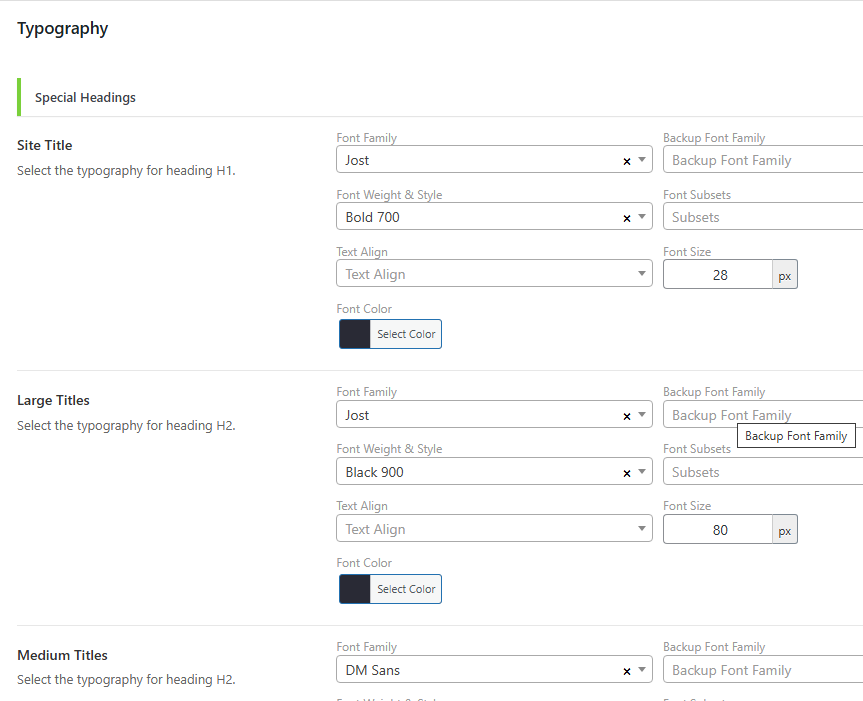This screenshot has width=863, height=701.
Task: Click Site Title Font Subsets field
Action: 762,217
